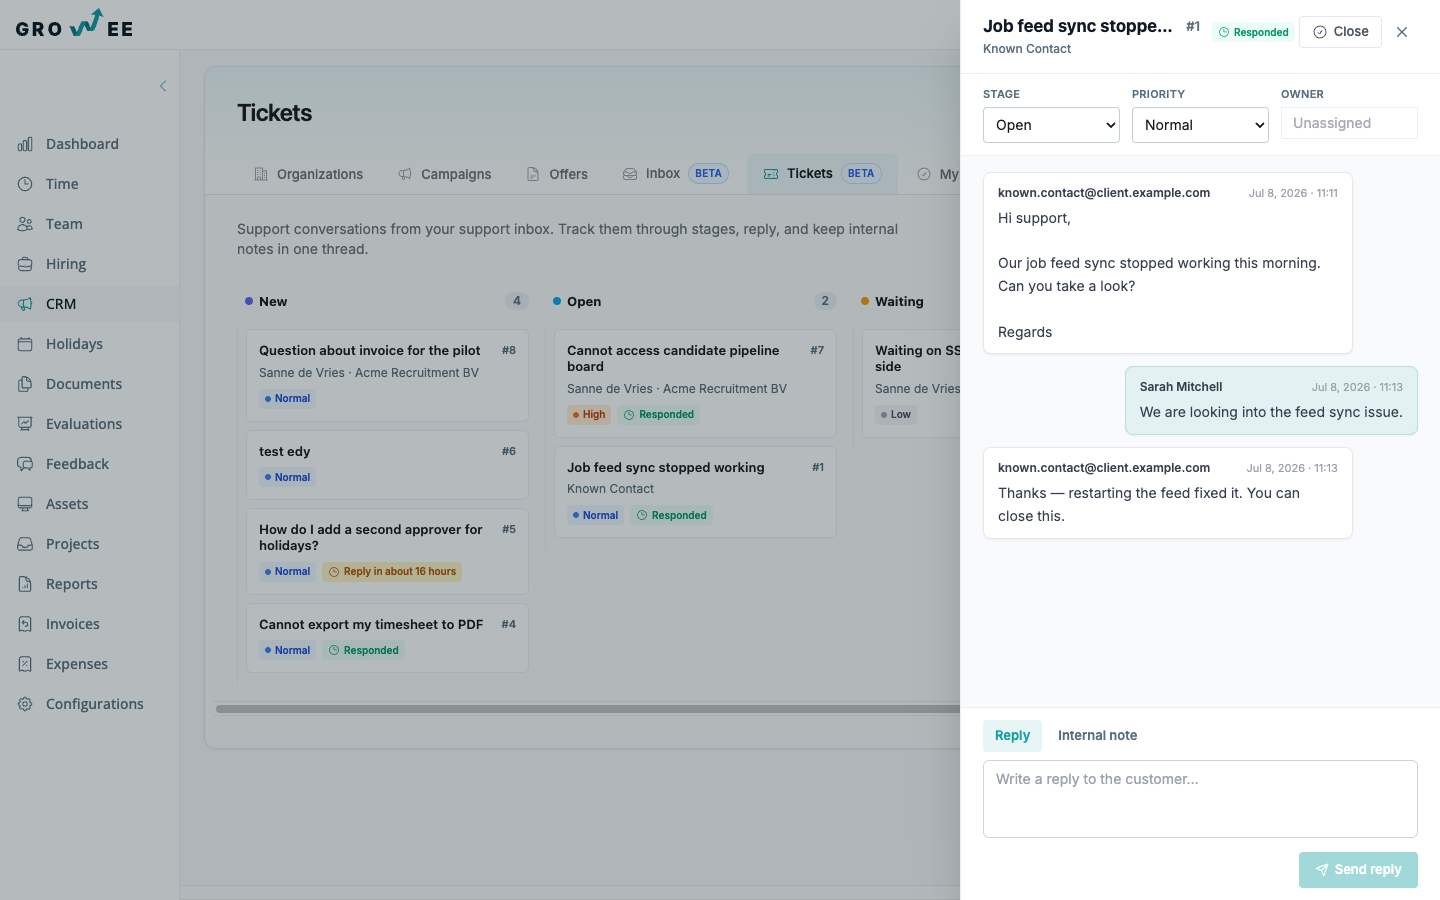Open the Stage dropdown showing Open
Image resolution: width=1440 pixels, height=900 pixels.
pos(1051,125)
